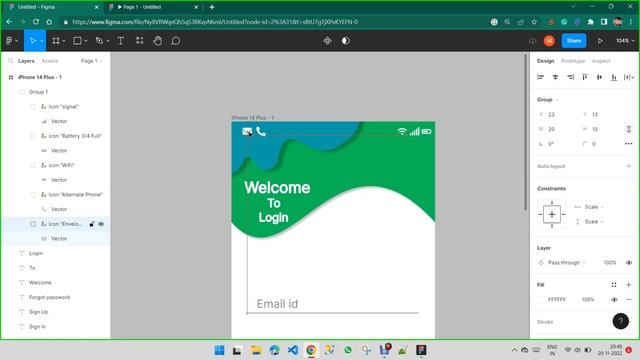Open horizontal constraint Scale dropdown

click(589, 207)
